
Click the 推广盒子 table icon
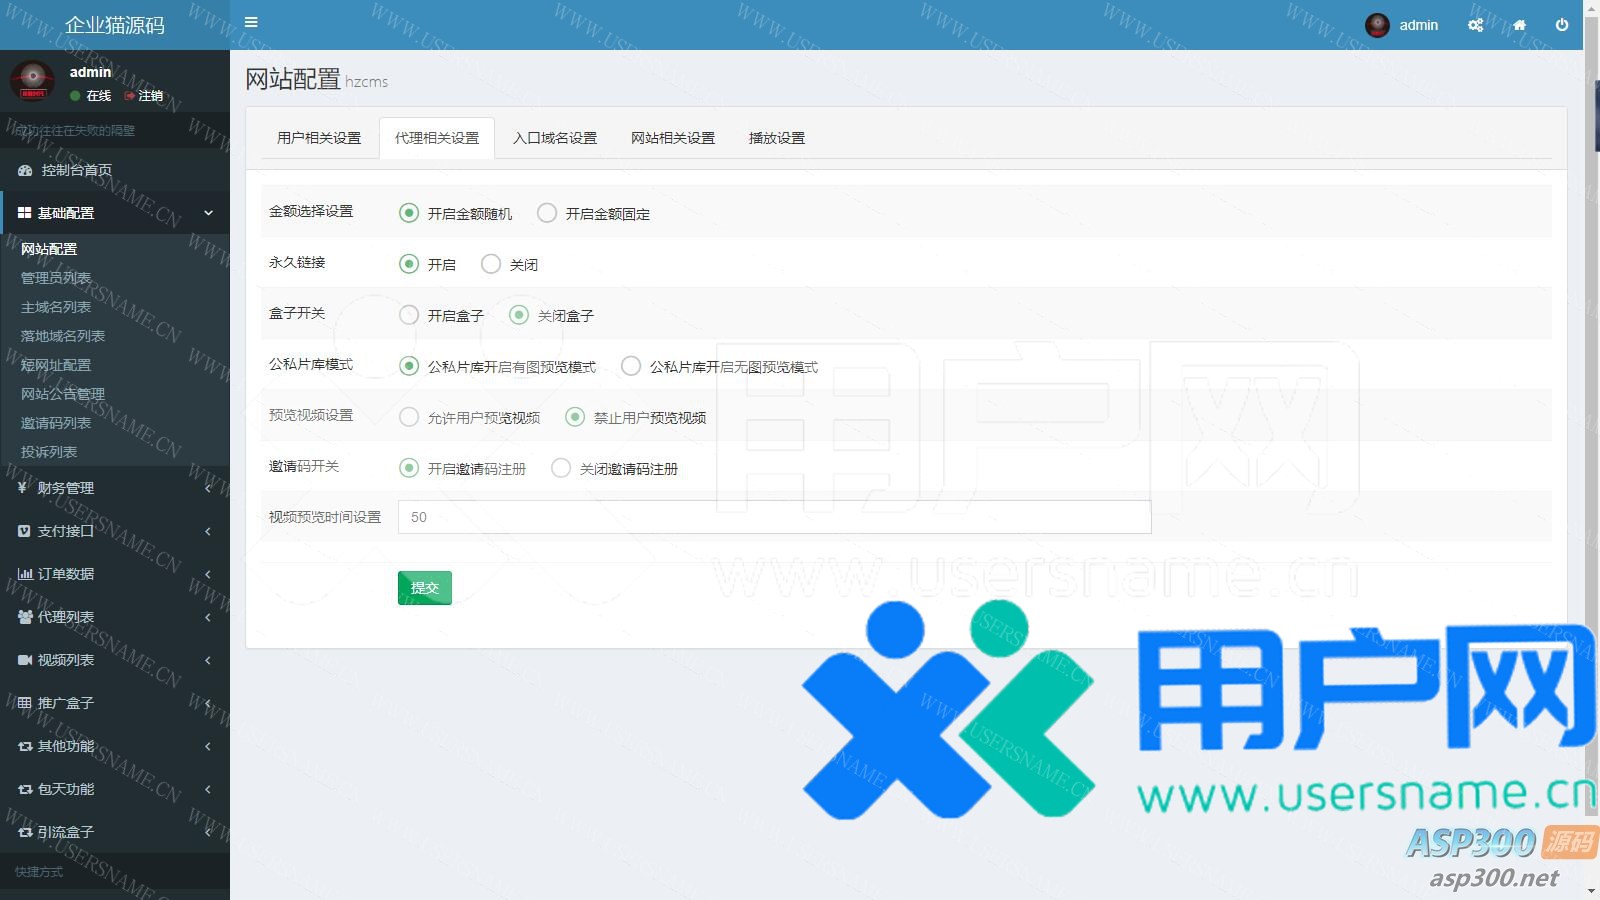(25, 703)
